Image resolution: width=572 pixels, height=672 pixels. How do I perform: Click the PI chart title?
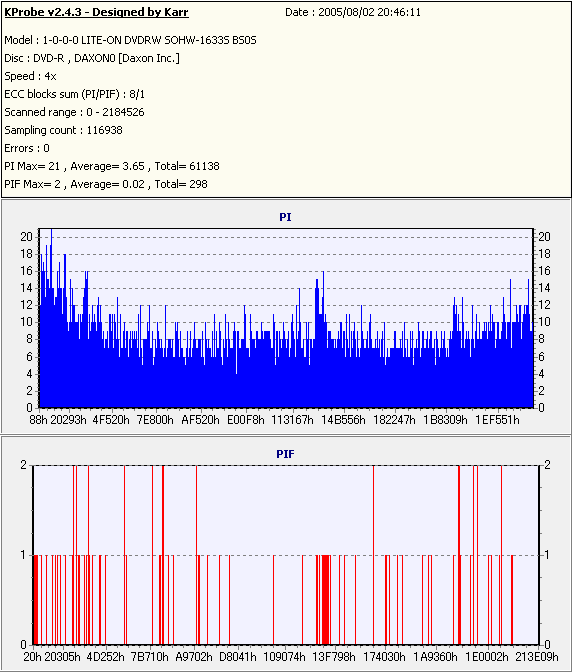tap(285, 217)
